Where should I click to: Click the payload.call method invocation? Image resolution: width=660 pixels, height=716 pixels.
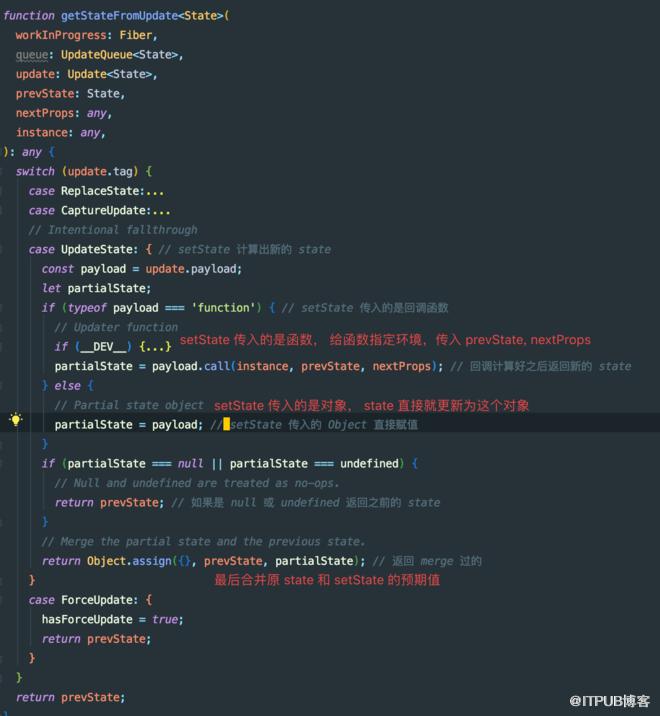(191, 366)
